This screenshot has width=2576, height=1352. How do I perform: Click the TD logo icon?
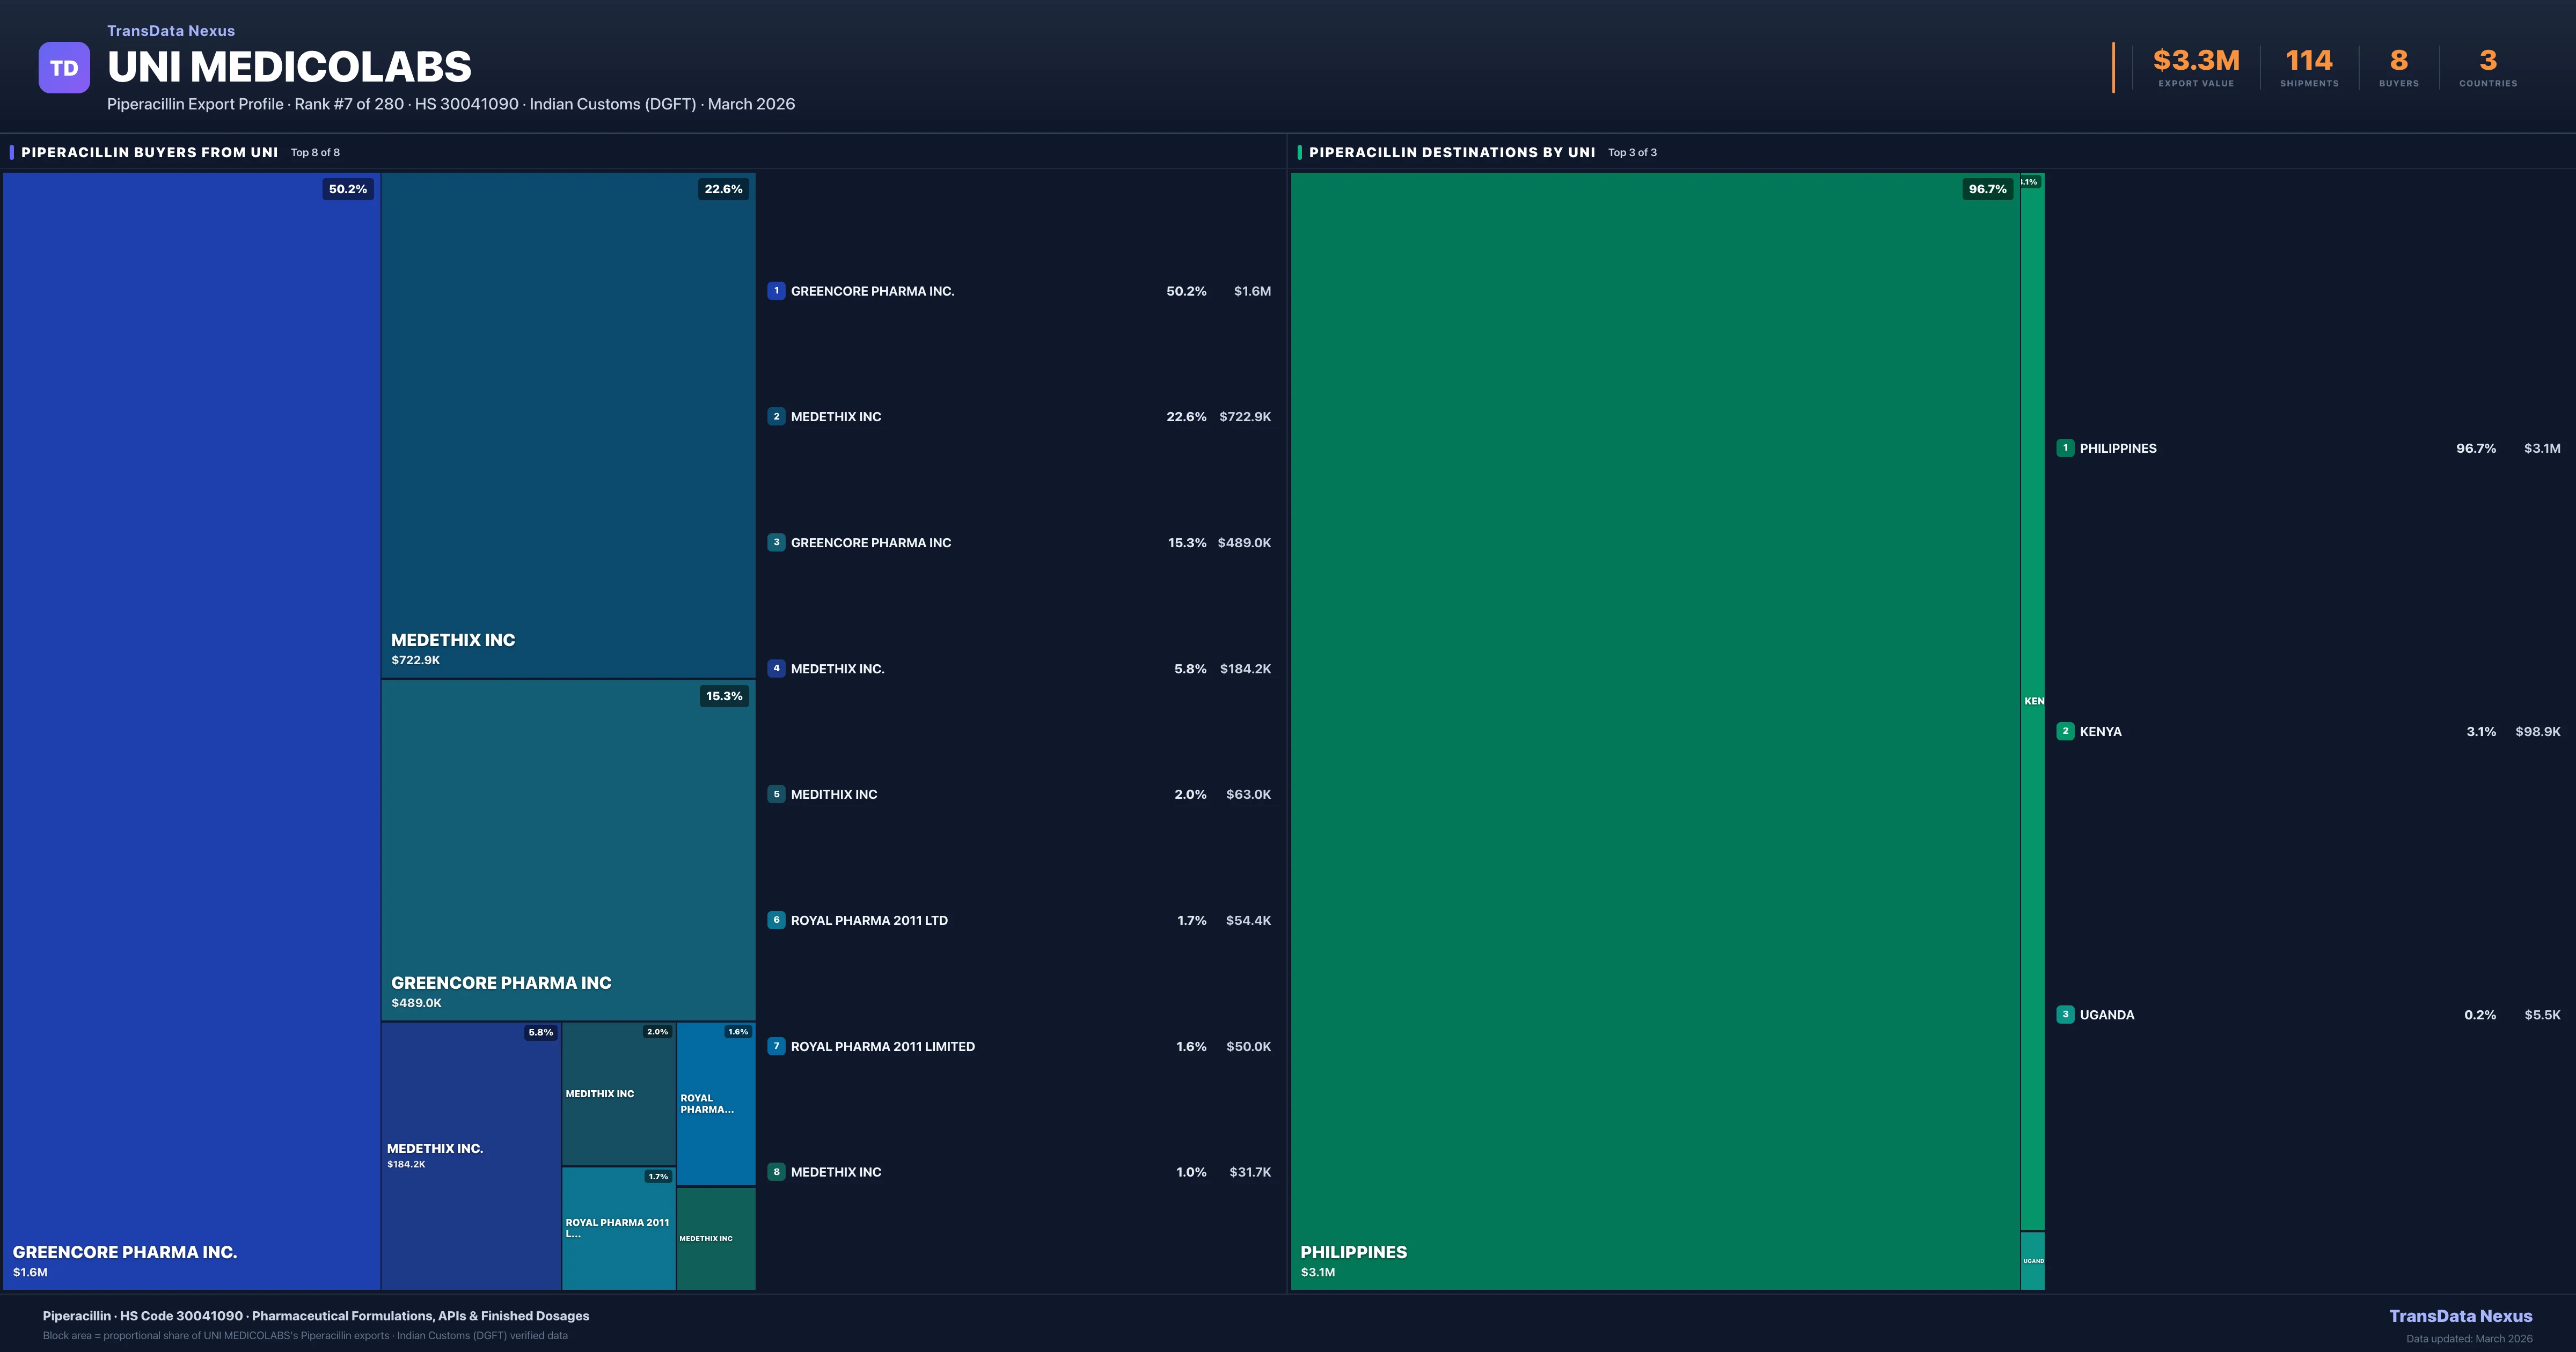(64, 67)
